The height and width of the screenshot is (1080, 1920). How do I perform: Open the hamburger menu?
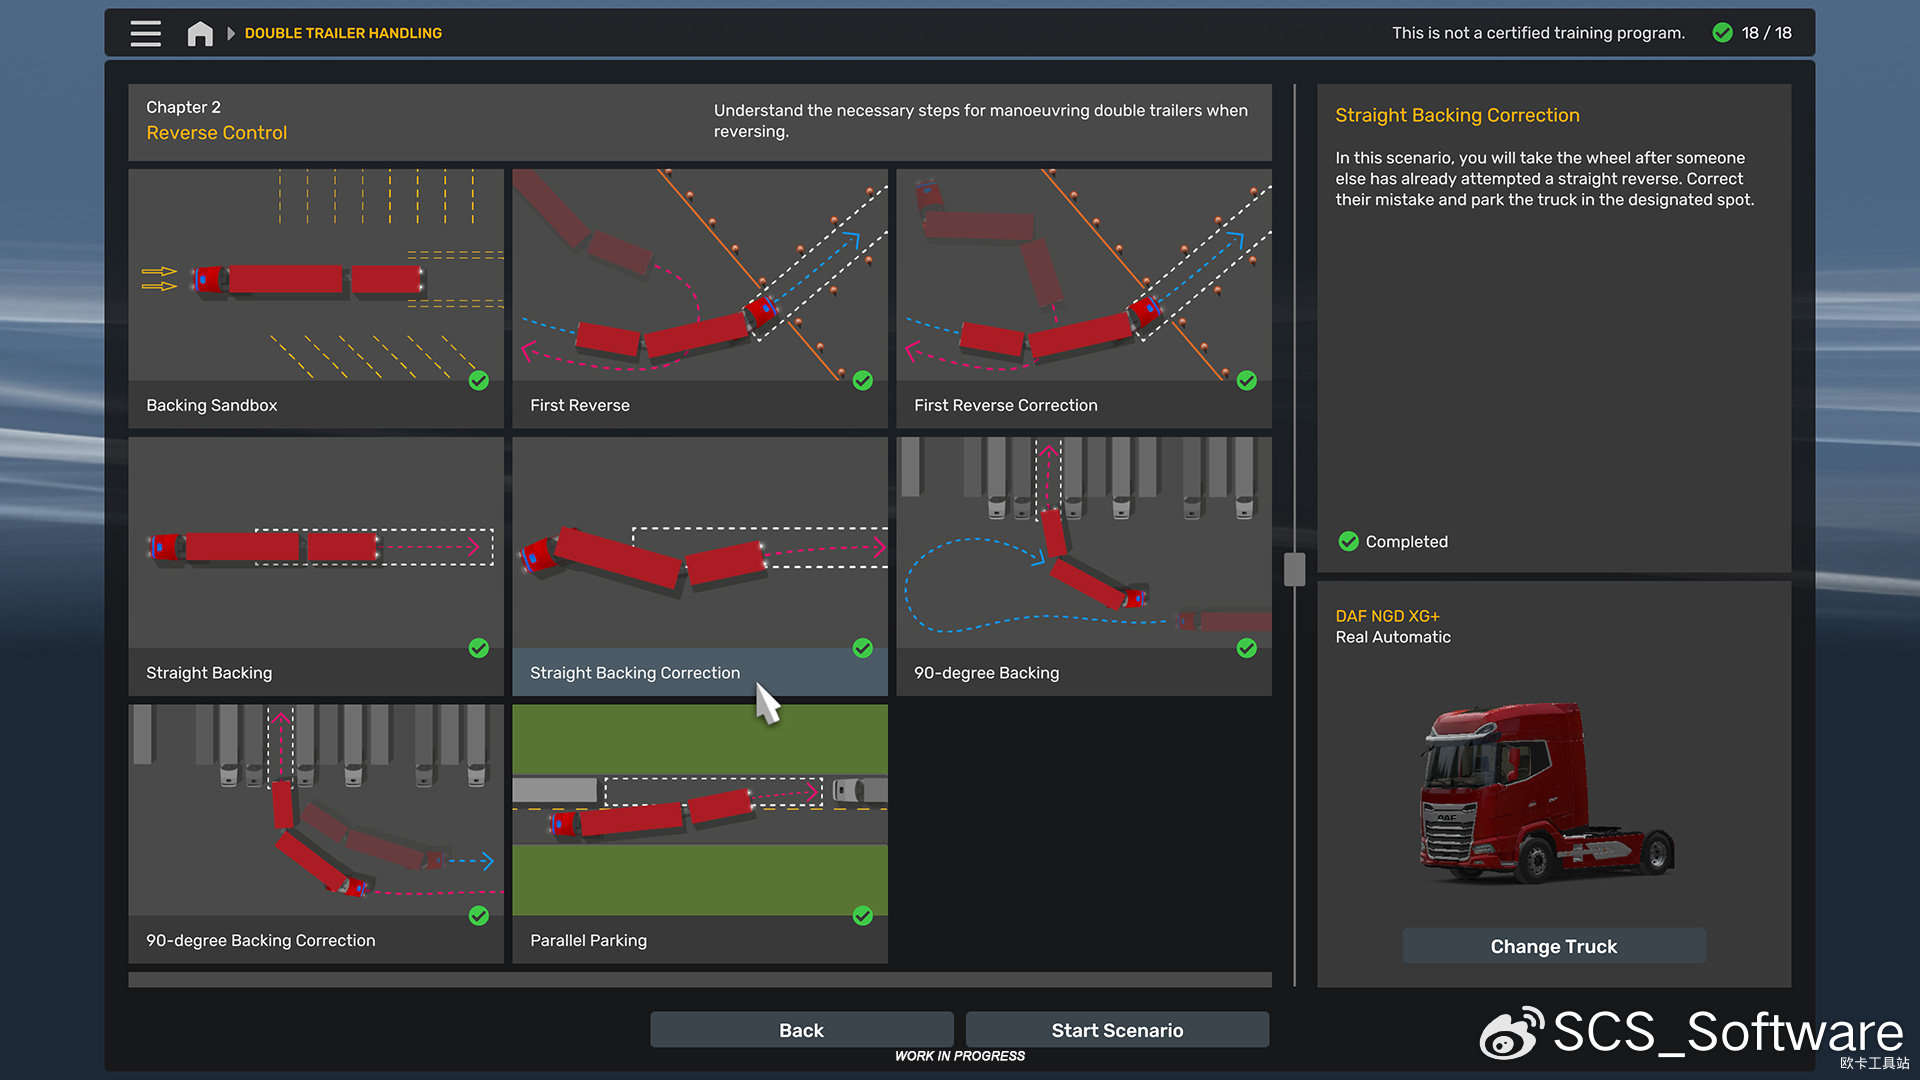click(x=145, y=33)
